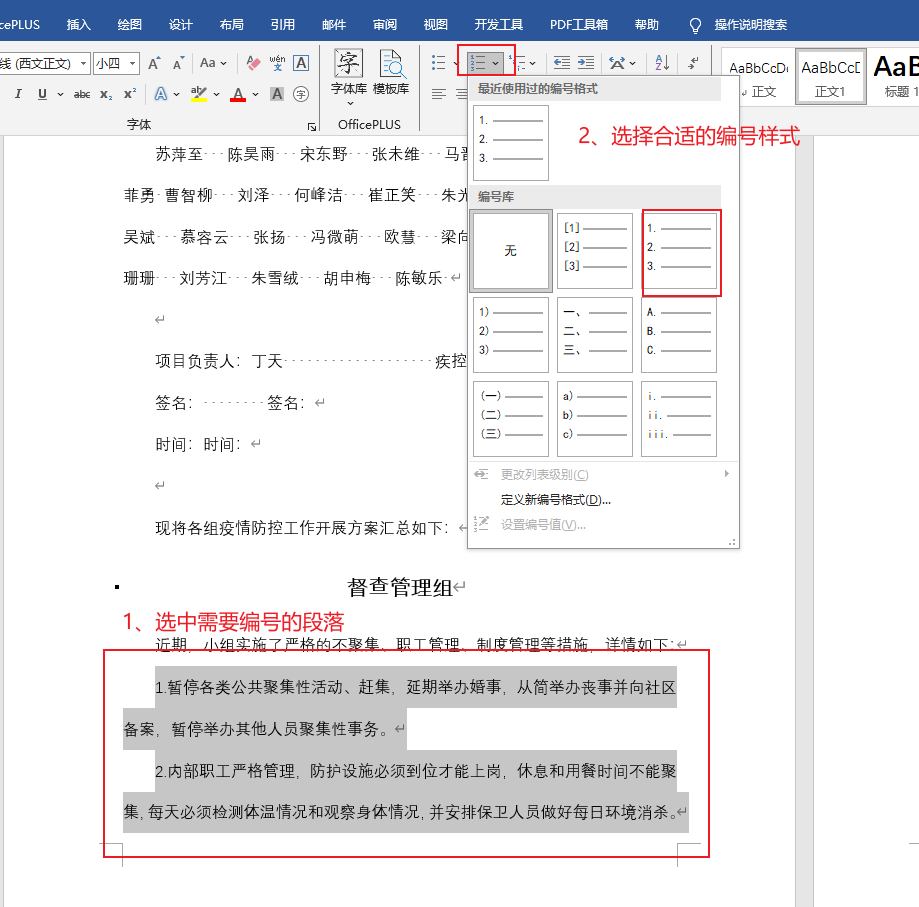This screenshot has height=907, width=919.
Task: Open the Change Case Aa dropdown
Action: (x=213, y=63)
